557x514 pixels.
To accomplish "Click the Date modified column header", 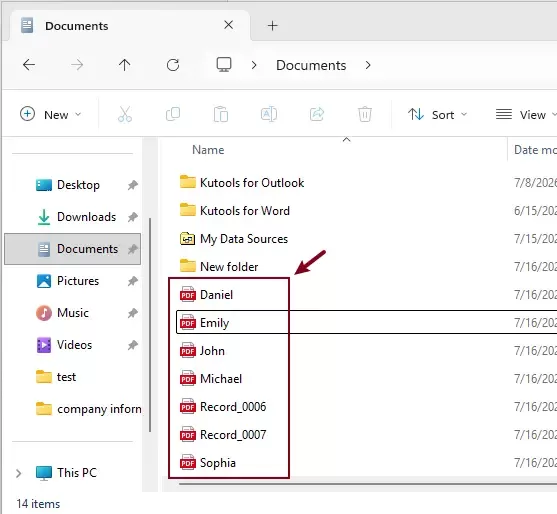I will point(535,150).
